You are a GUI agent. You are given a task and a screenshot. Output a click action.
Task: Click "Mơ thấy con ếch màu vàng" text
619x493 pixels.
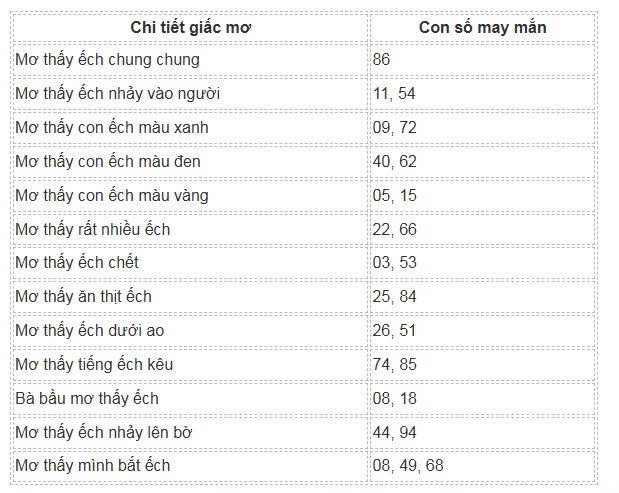[112, 196]
